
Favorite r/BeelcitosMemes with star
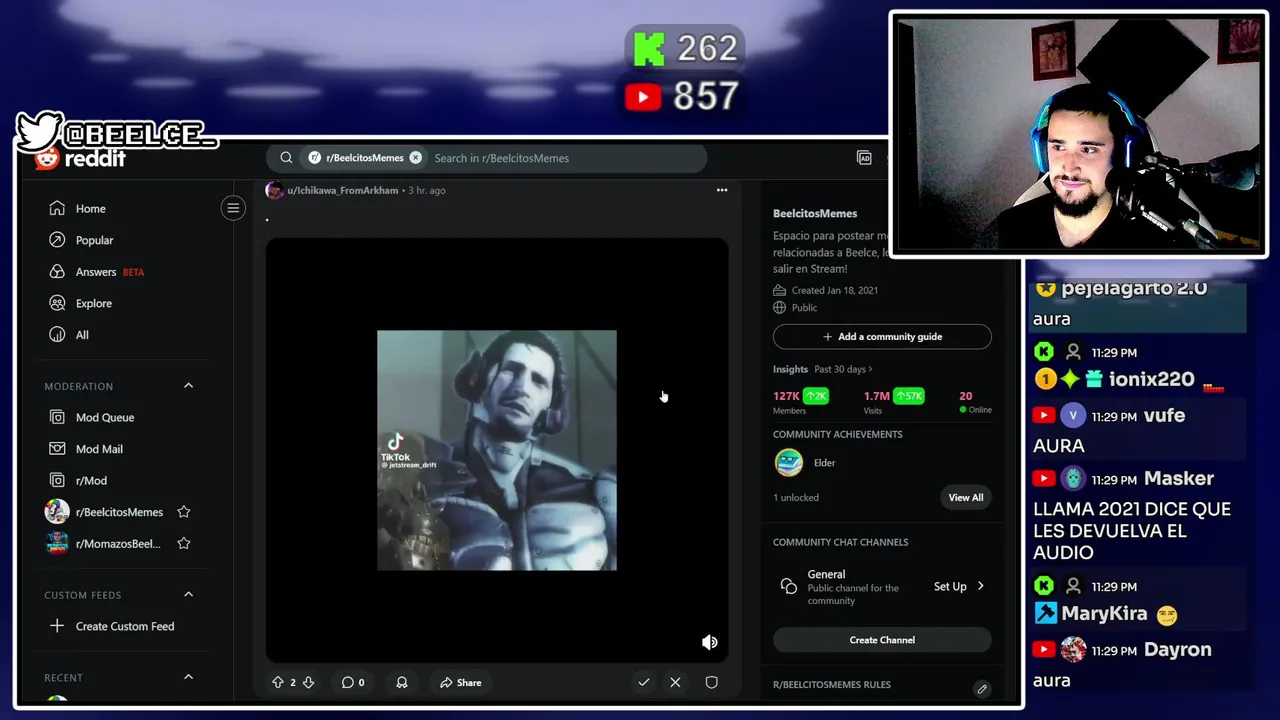(184, 512)
